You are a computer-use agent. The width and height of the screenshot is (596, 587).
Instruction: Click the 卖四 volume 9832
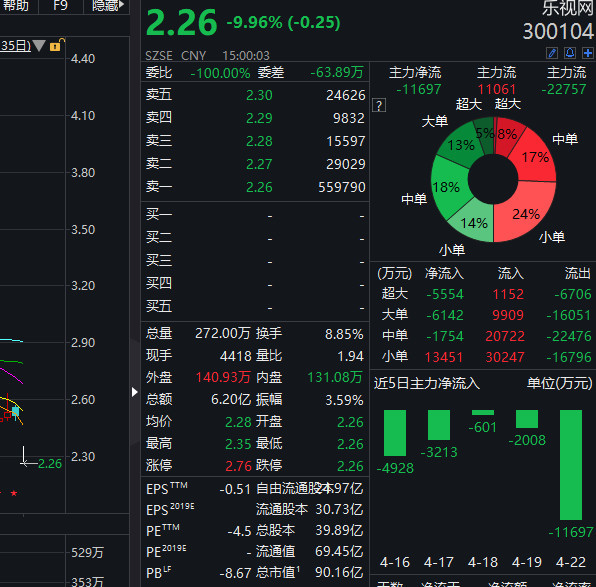coord(349,118)
